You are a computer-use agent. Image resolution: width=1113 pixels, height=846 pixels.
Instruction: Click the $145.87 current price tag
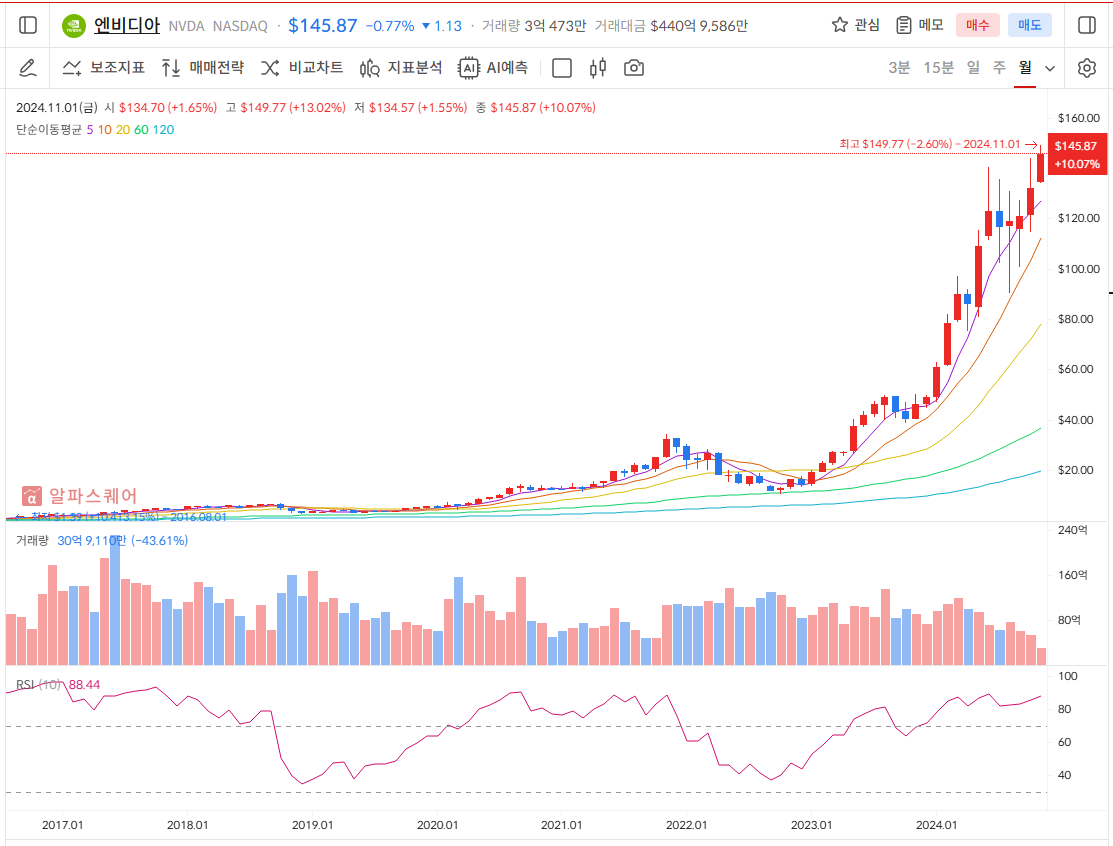1077,155
